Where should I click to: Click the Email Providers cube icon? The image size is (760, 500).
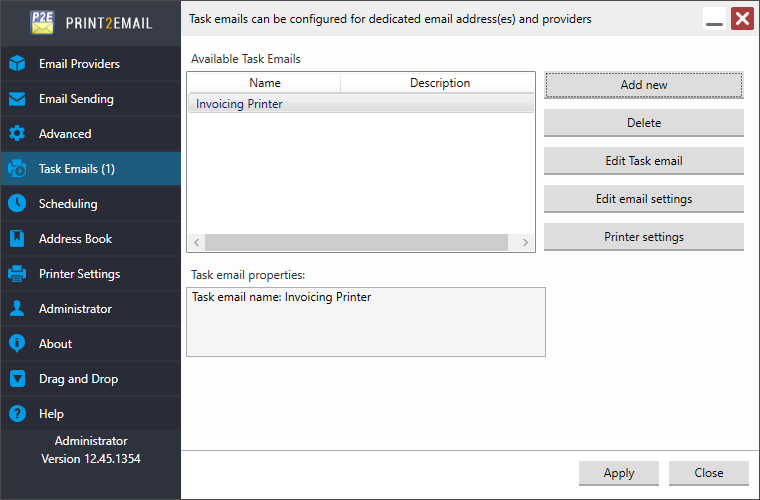(x=17, y=64)
